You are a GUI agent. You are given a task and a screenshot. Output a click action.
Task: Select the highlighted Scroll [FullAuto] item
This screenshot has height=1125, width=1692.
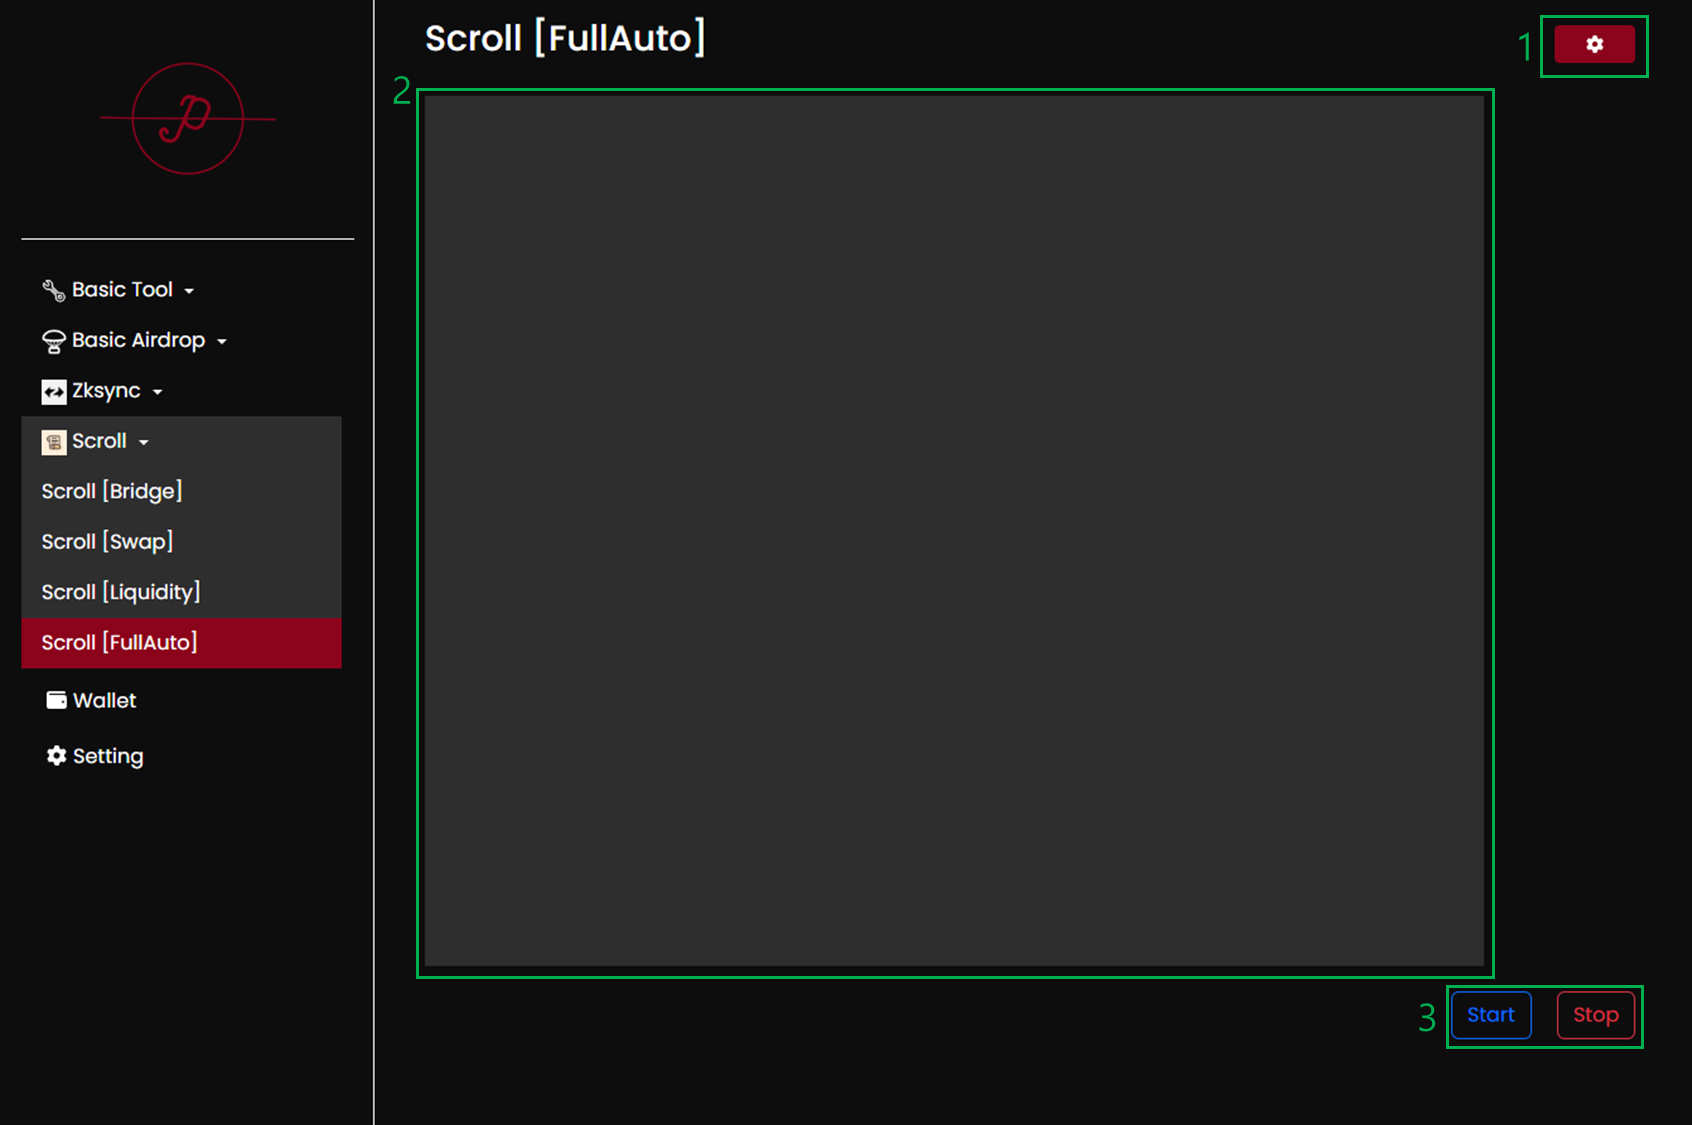(x=120, y=642)
